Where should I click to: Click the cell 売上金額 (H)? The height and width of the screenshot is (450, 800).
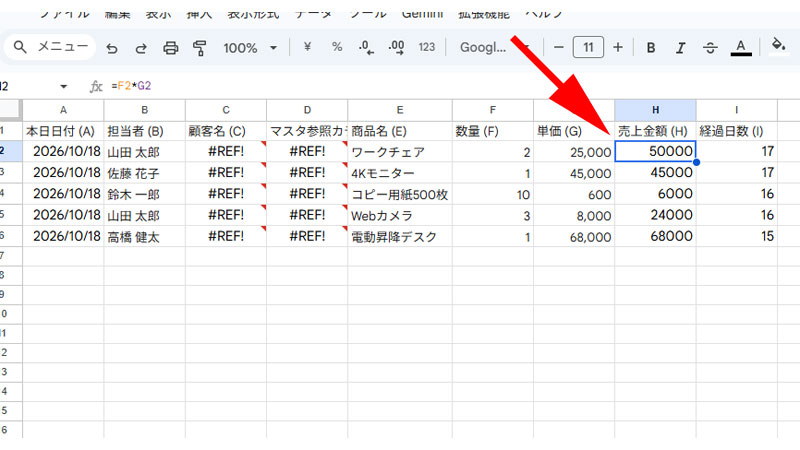point(656,131)
